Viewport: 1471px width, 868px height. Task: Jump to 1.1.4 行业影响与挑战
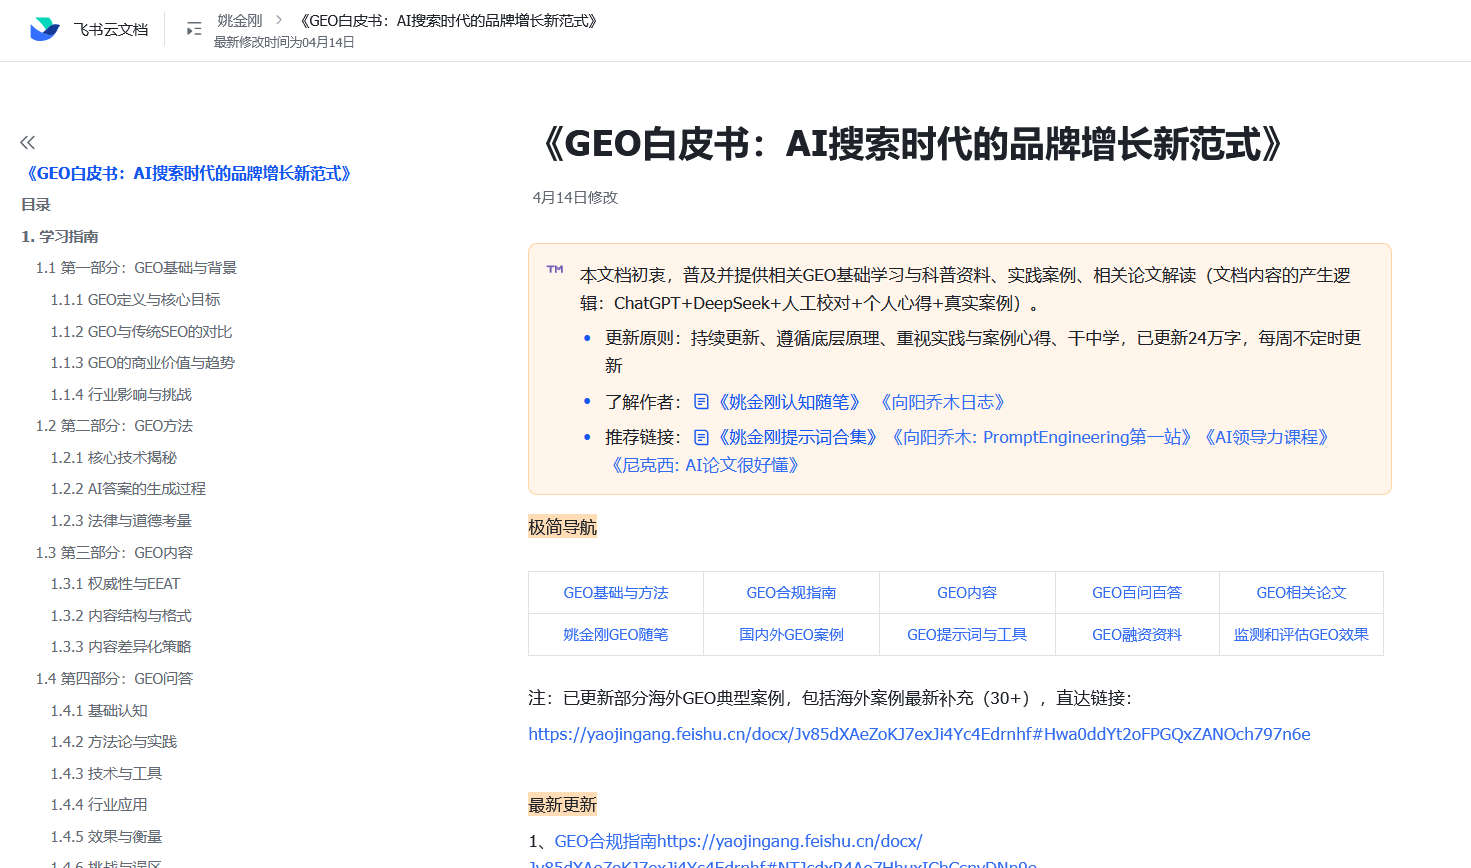pos(121,395)
